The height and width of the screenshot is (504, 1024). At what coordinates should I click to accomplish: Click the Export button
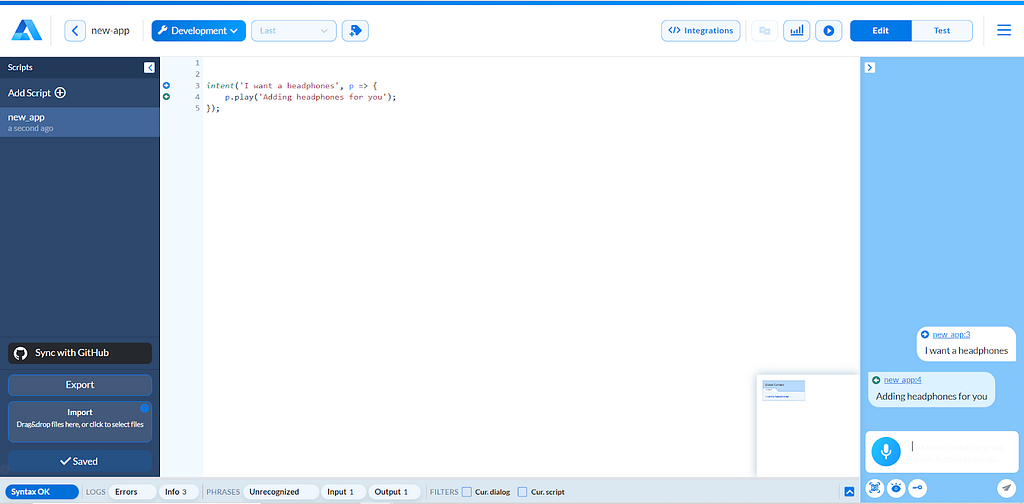[x=80, y=385]
